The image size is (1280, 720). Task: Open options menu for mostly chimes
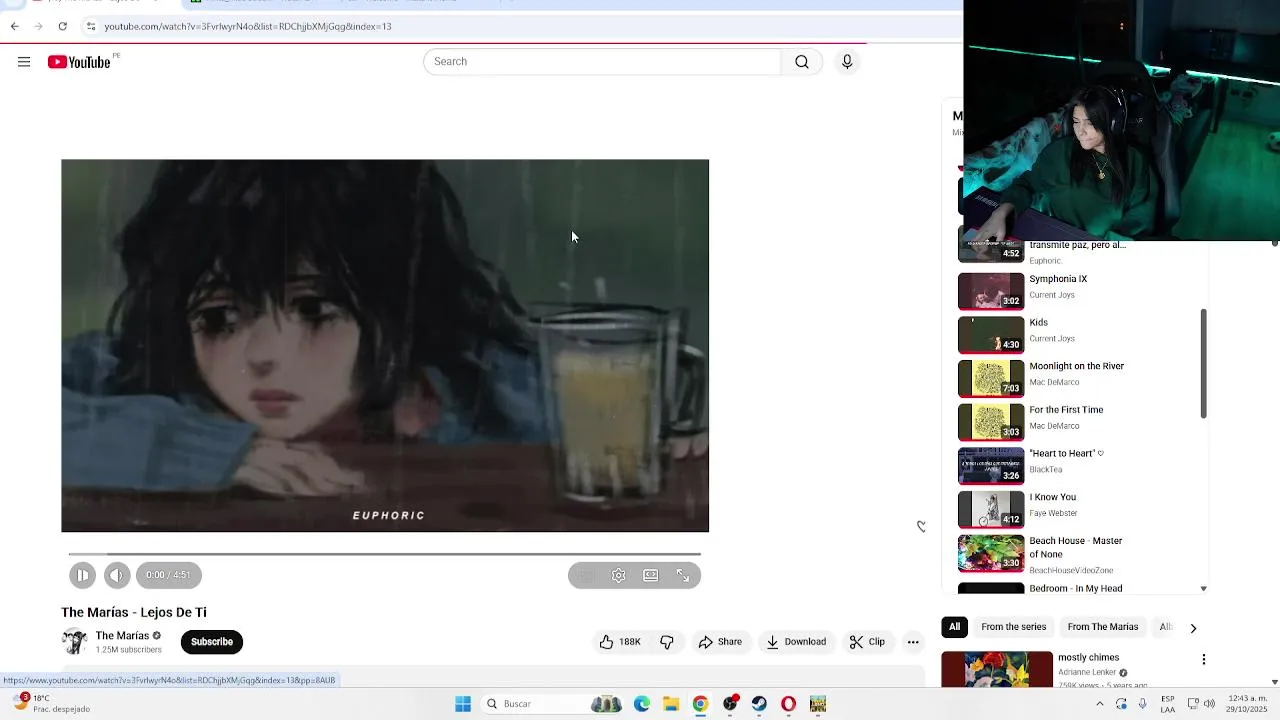pos(1204,659)
